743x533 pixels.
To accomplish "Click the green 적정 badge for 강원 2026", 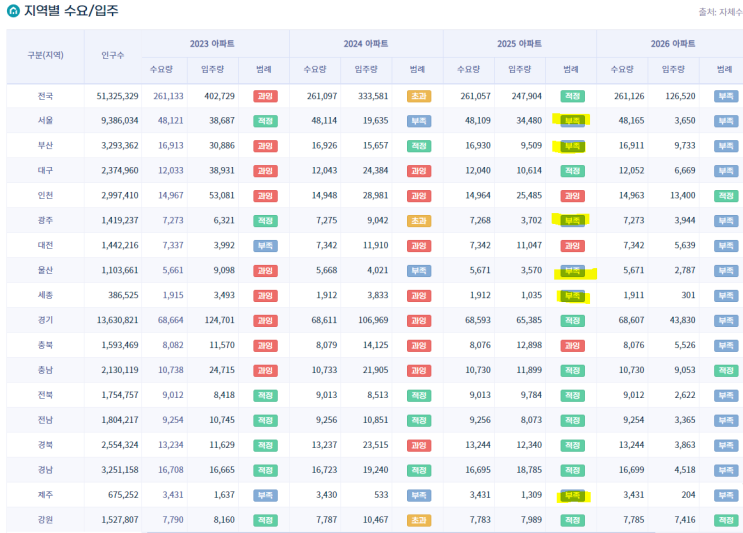I will [x=726, y=520].
